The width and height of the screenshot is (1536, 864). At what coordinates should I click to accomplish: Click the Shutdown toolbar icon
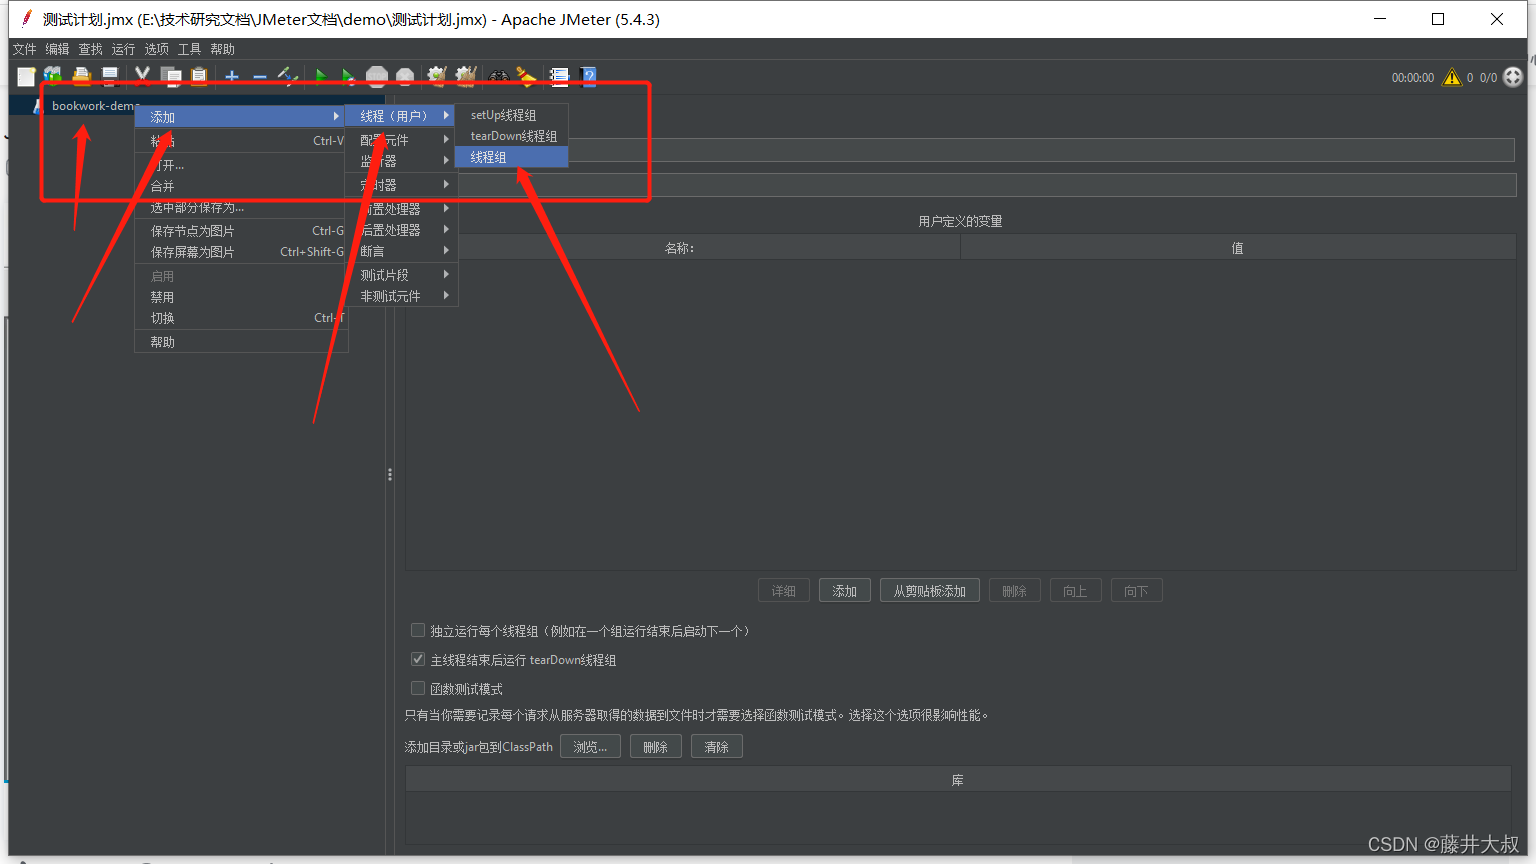click(x=405, y=76)
